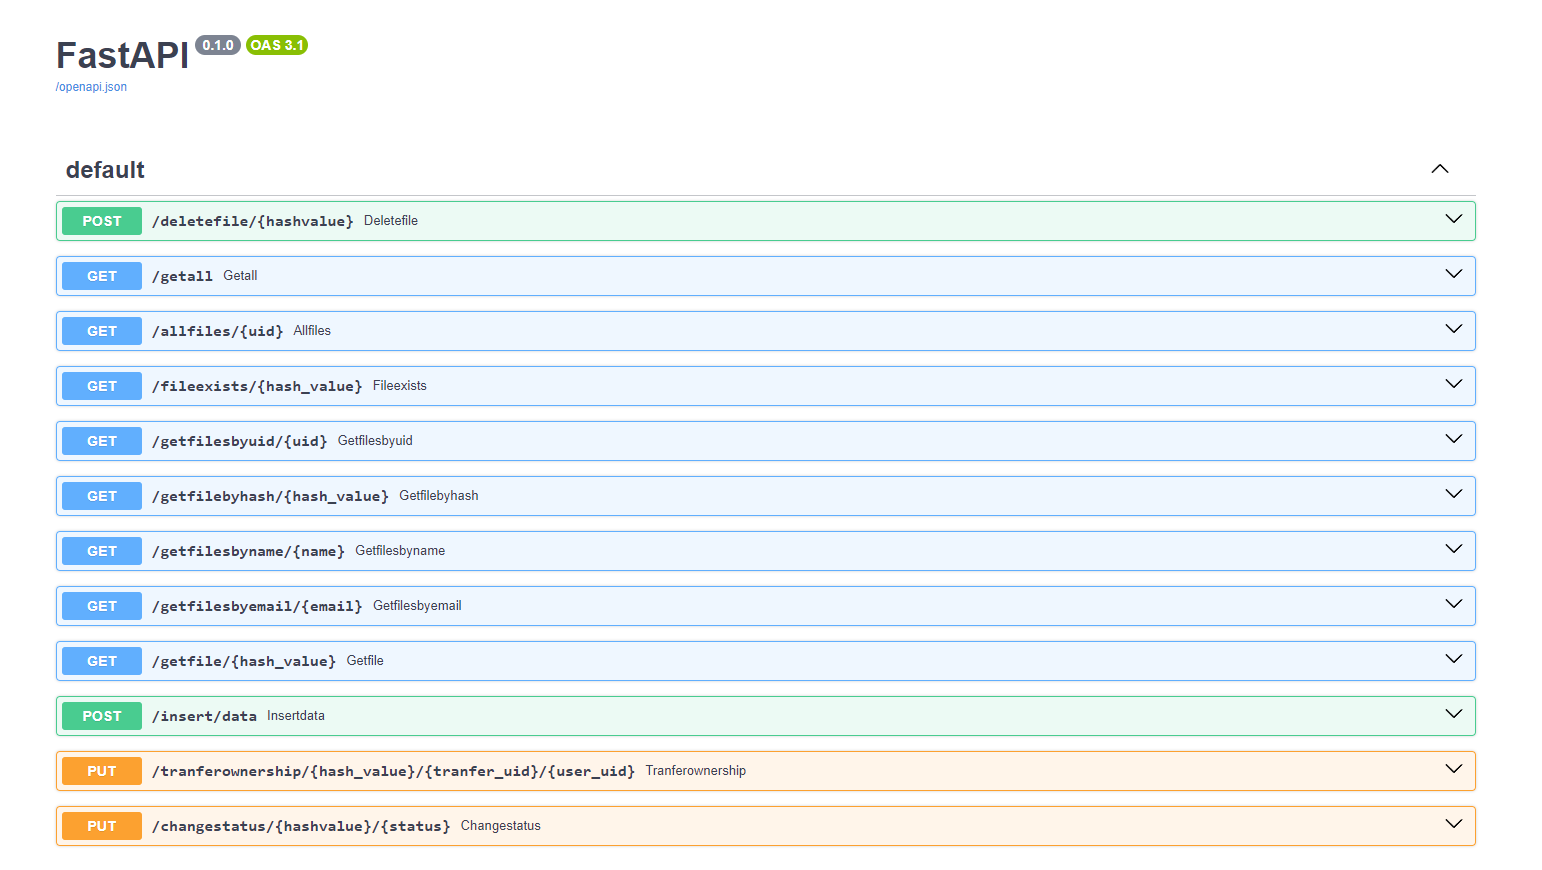Click the OAS 3.1 badge
Viewport: 1542px width, 870px height.
tap(277, 45)
